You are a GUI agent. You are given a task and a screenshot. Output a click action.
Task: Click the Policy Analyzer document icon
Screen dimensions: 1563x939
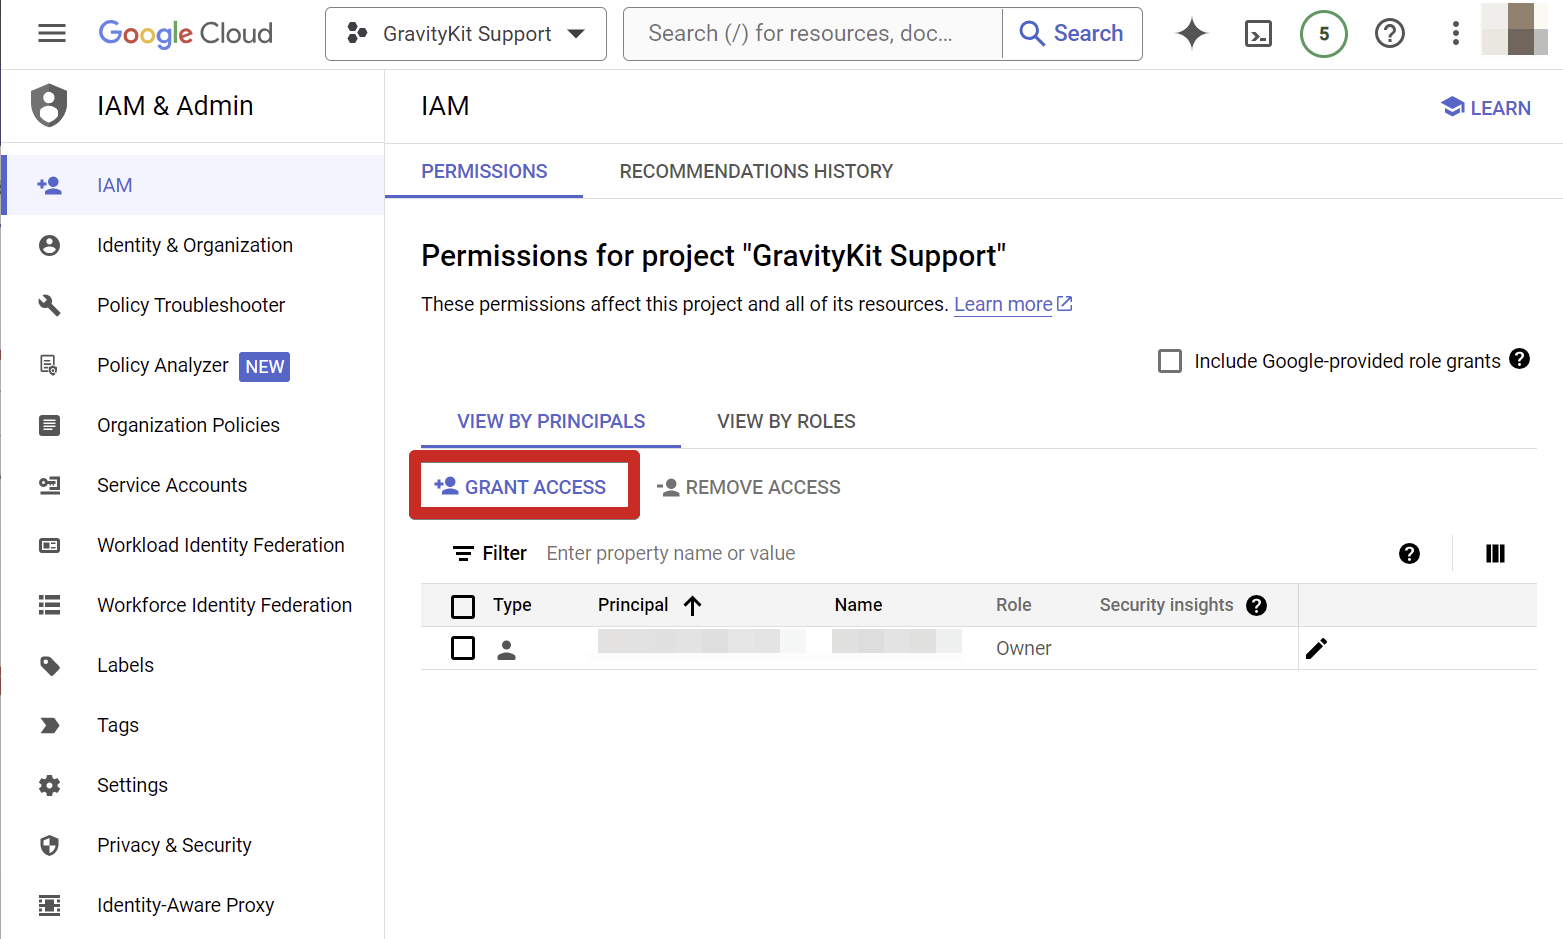coord(49,365)
